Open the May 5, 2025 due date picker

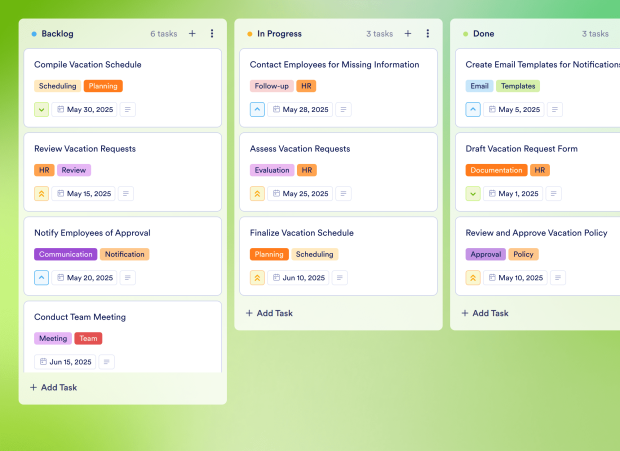click(514, 109)
